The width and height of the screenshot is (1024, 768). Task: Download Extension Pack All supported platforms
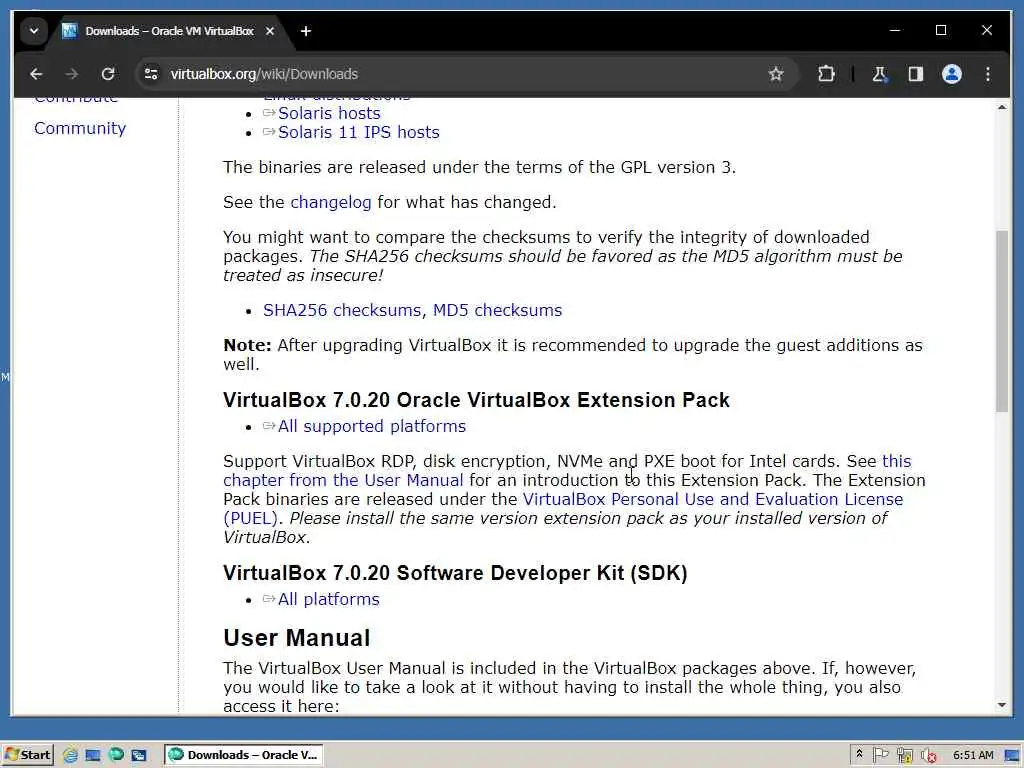[371, 426]
